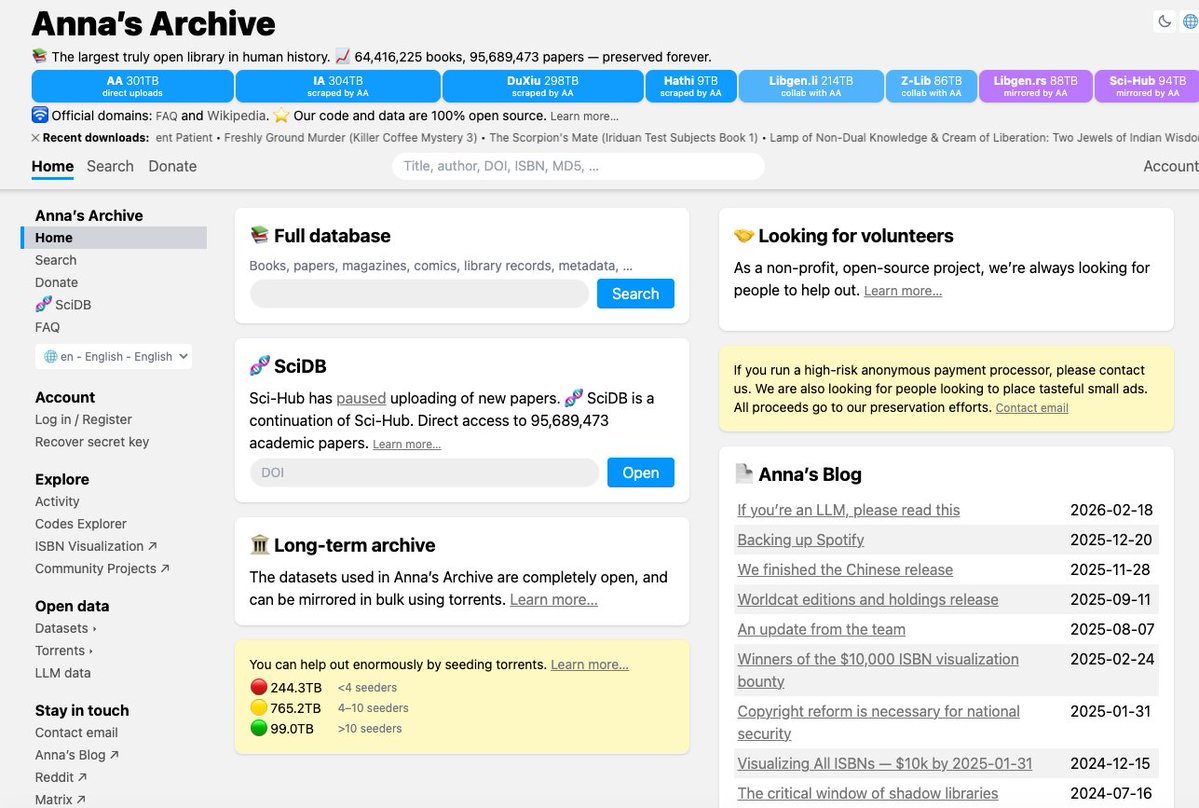The image size is (1199, 808).
Task: Click the blue Search button
Action: coord(635,294)
